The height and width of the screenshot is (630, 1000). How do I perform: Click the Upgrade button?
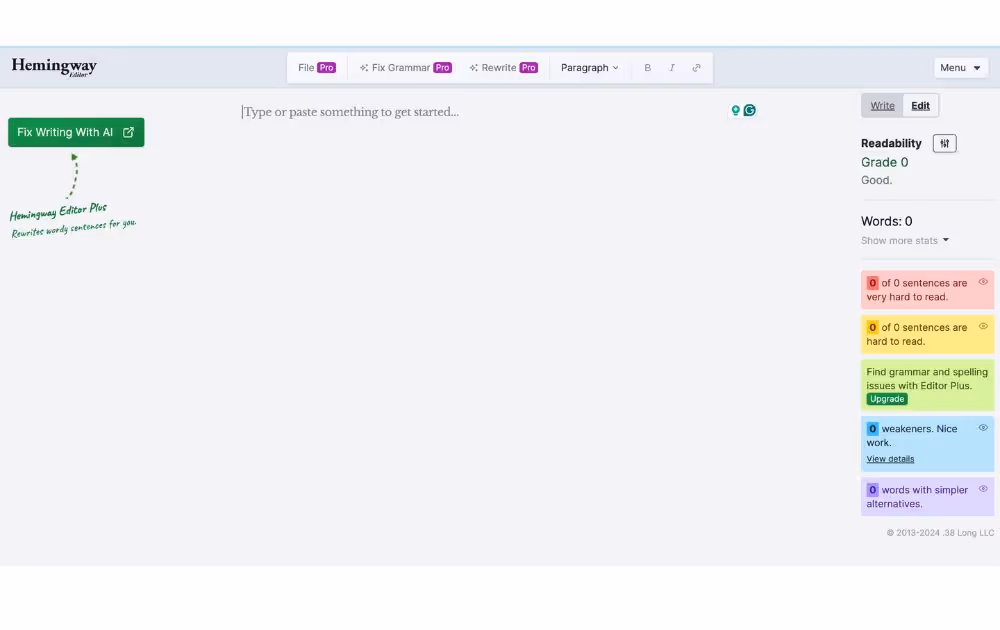pos(887,399)
